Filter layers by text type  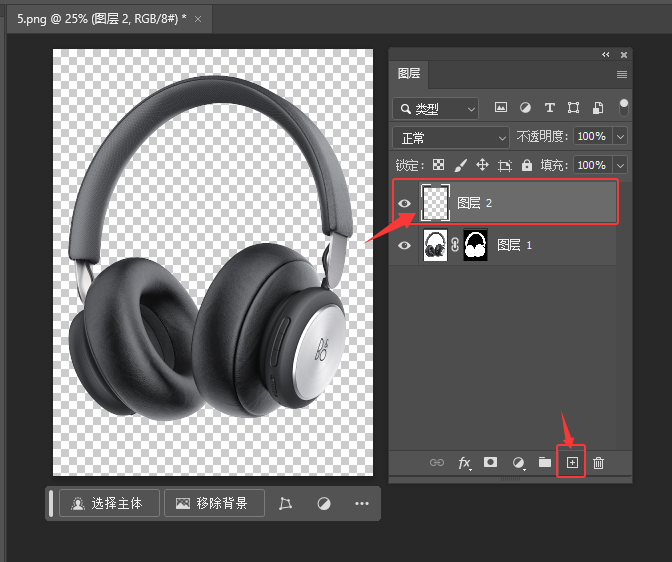click(549, 107)
